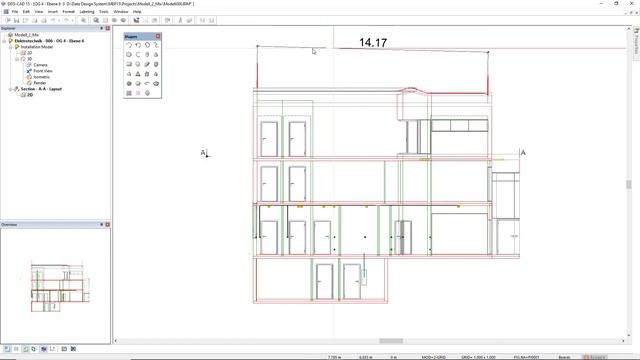Screen dimensions: 640x360
Task: Select Modell_2_Mx in the Explorer tree
Action: pos(27,35)
